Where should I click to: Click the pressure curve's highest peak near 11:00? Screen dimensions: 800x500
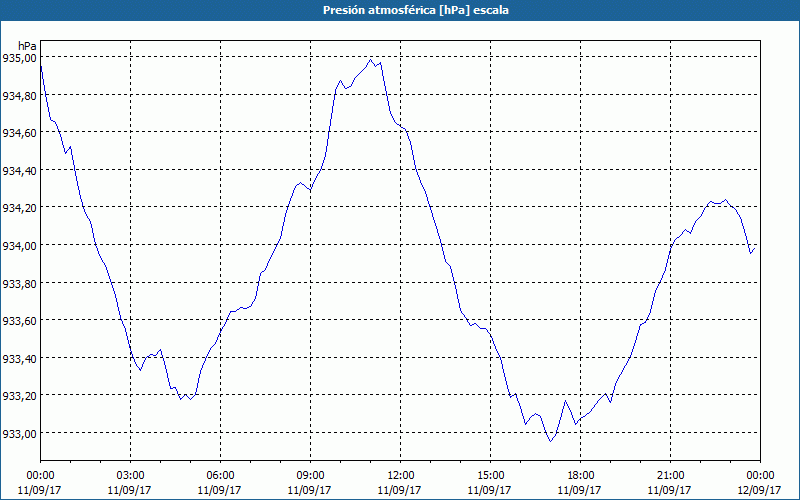click(x=371, y=60)
